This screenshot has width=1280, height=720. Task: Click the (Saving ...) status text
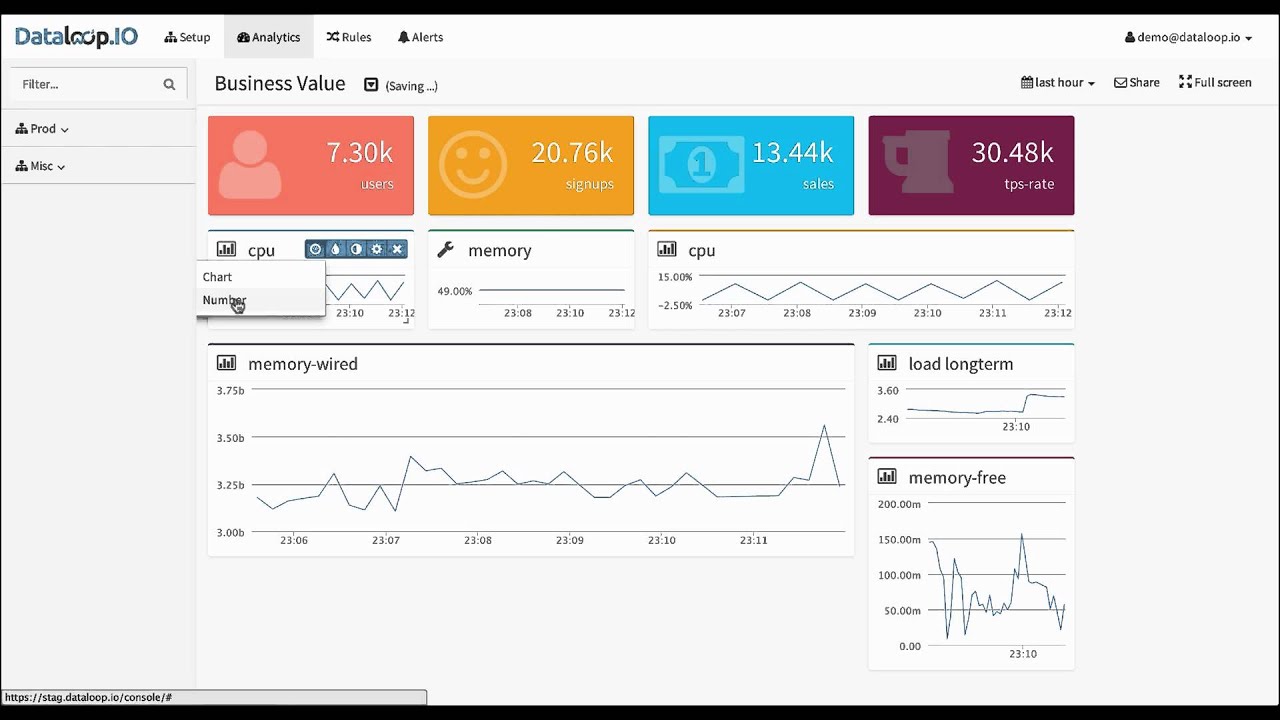point(411,86)
